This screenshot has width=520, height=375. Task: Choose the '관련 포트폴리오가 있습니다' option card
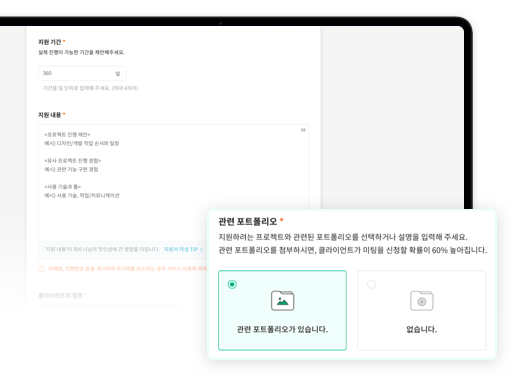pyautogui.click(x=282, y=310)
